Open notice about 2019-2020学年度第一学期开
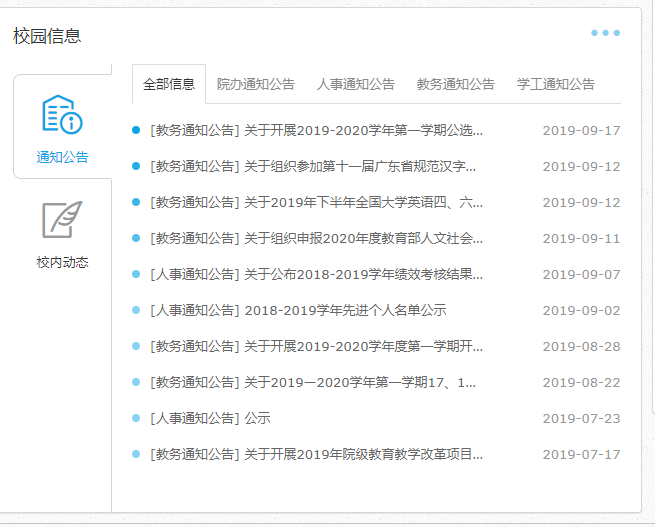 tap(316, 346)
